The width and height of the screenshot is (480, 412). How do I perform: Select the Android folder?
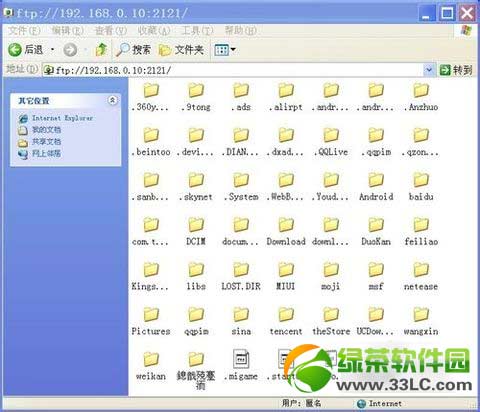(376, 186)
